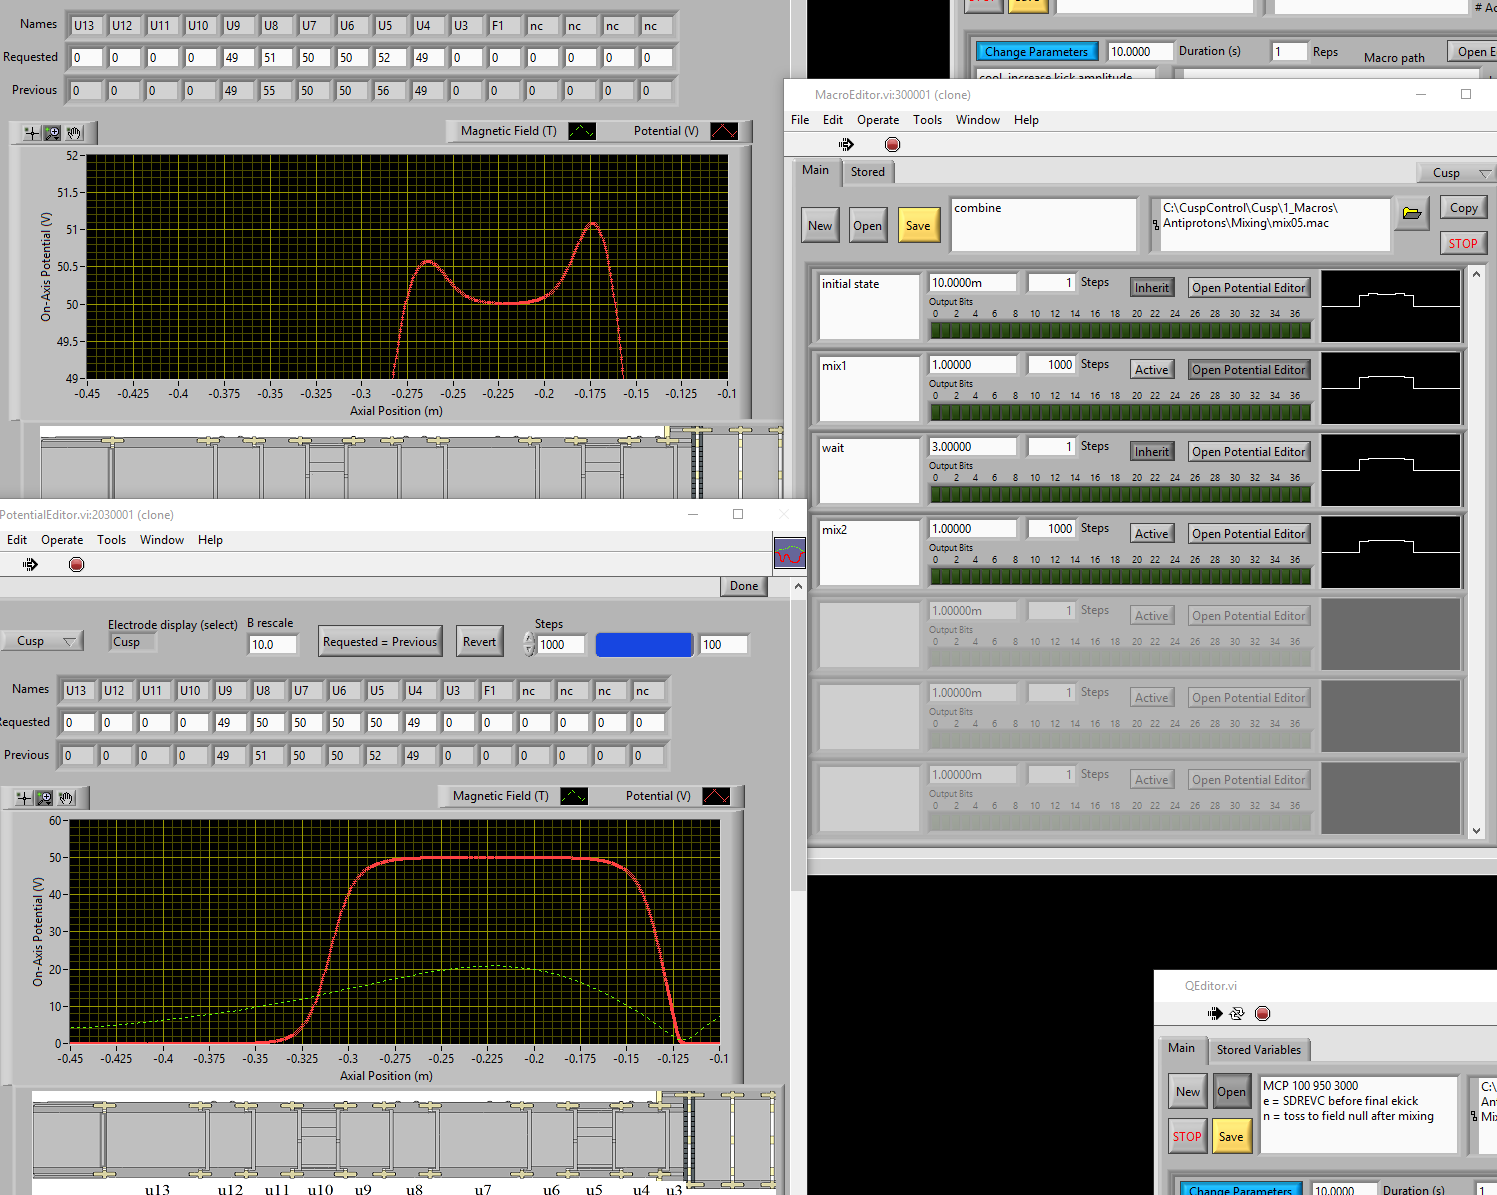Image resolution: width=1497 pixels, height=1195 pixels.
Task: Click the Steps increment stepper in PotentialEditor
Action: coord(529,639)
